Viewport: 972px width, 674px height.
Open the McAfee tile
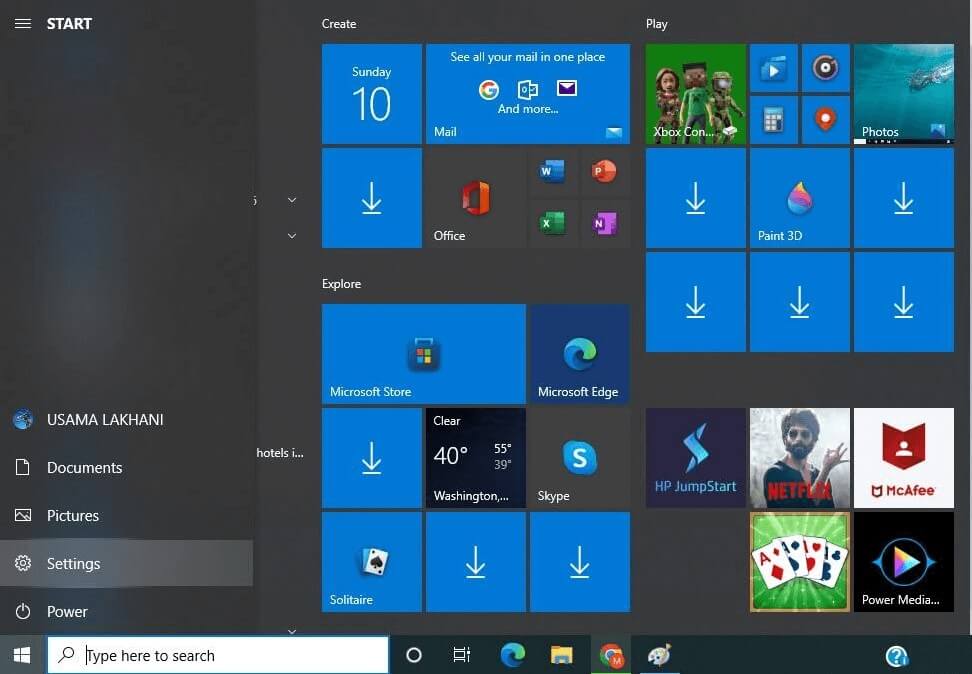pyautogui.click(x=904, y=458)
